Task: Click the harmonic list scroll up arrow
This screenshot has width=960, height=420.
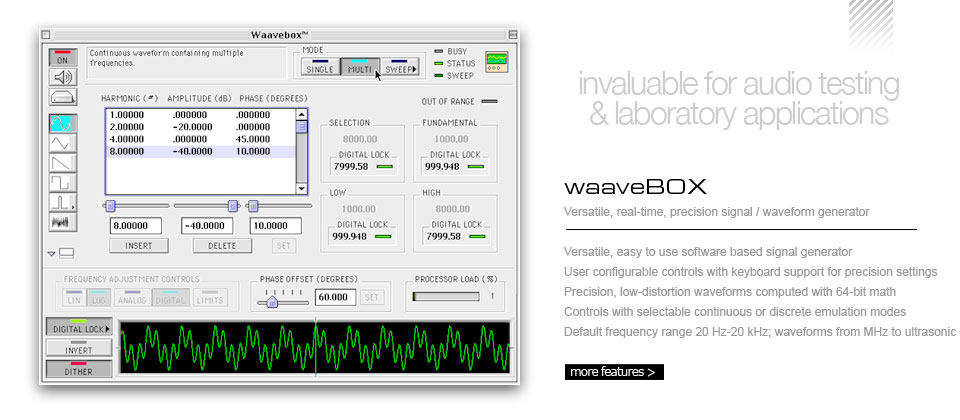Action: pyautogui.click(x=302, y=114)
